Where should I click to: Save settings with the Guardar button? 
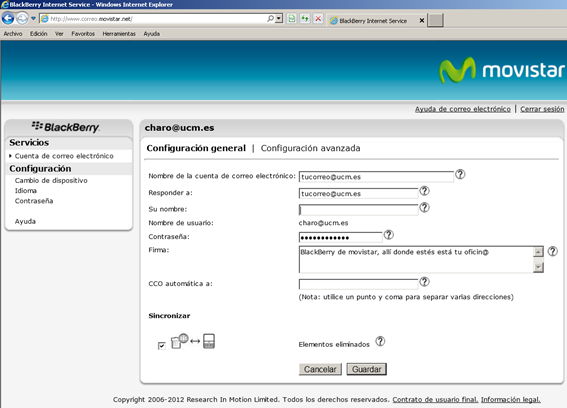pos(367,369)
